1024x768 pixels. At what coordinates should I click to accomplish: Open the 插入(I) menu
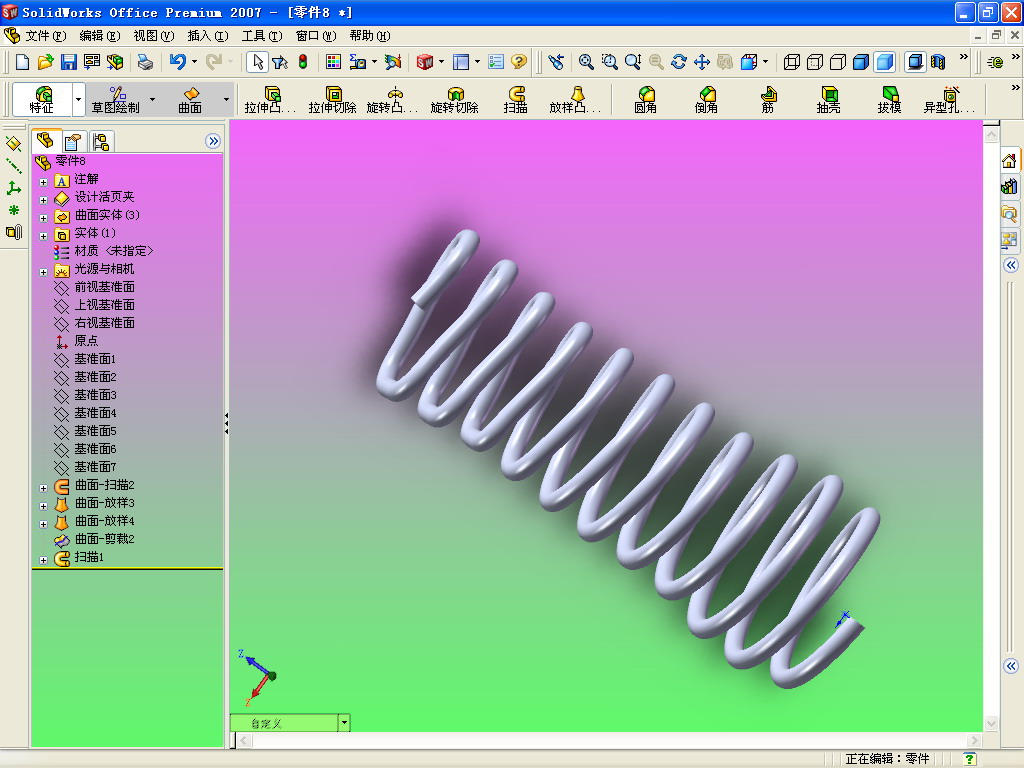[x=208, y=36]
